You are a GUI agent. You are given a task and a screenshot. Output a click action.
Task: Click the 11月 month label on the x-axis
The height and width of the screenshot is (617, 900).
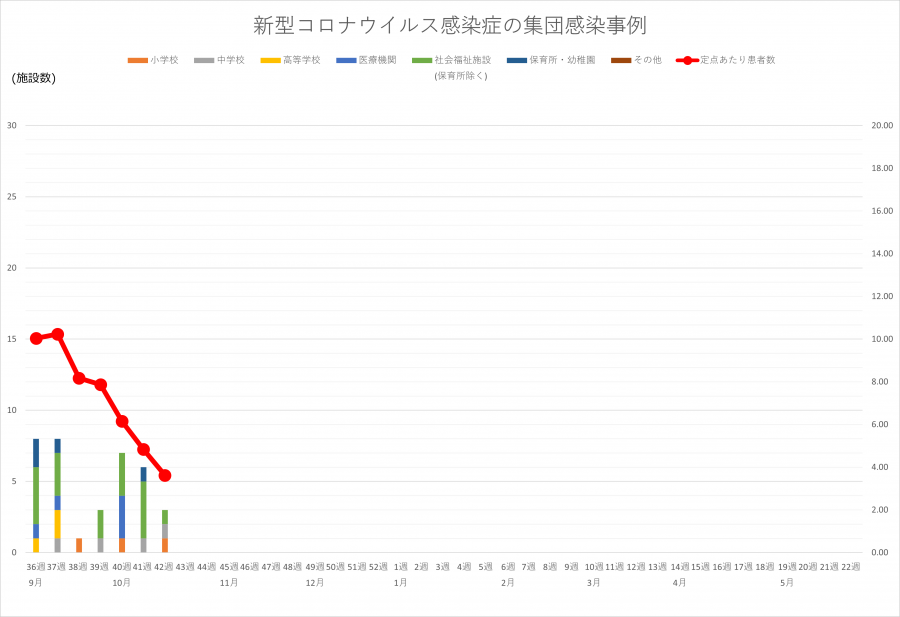(x=229, y=582)
